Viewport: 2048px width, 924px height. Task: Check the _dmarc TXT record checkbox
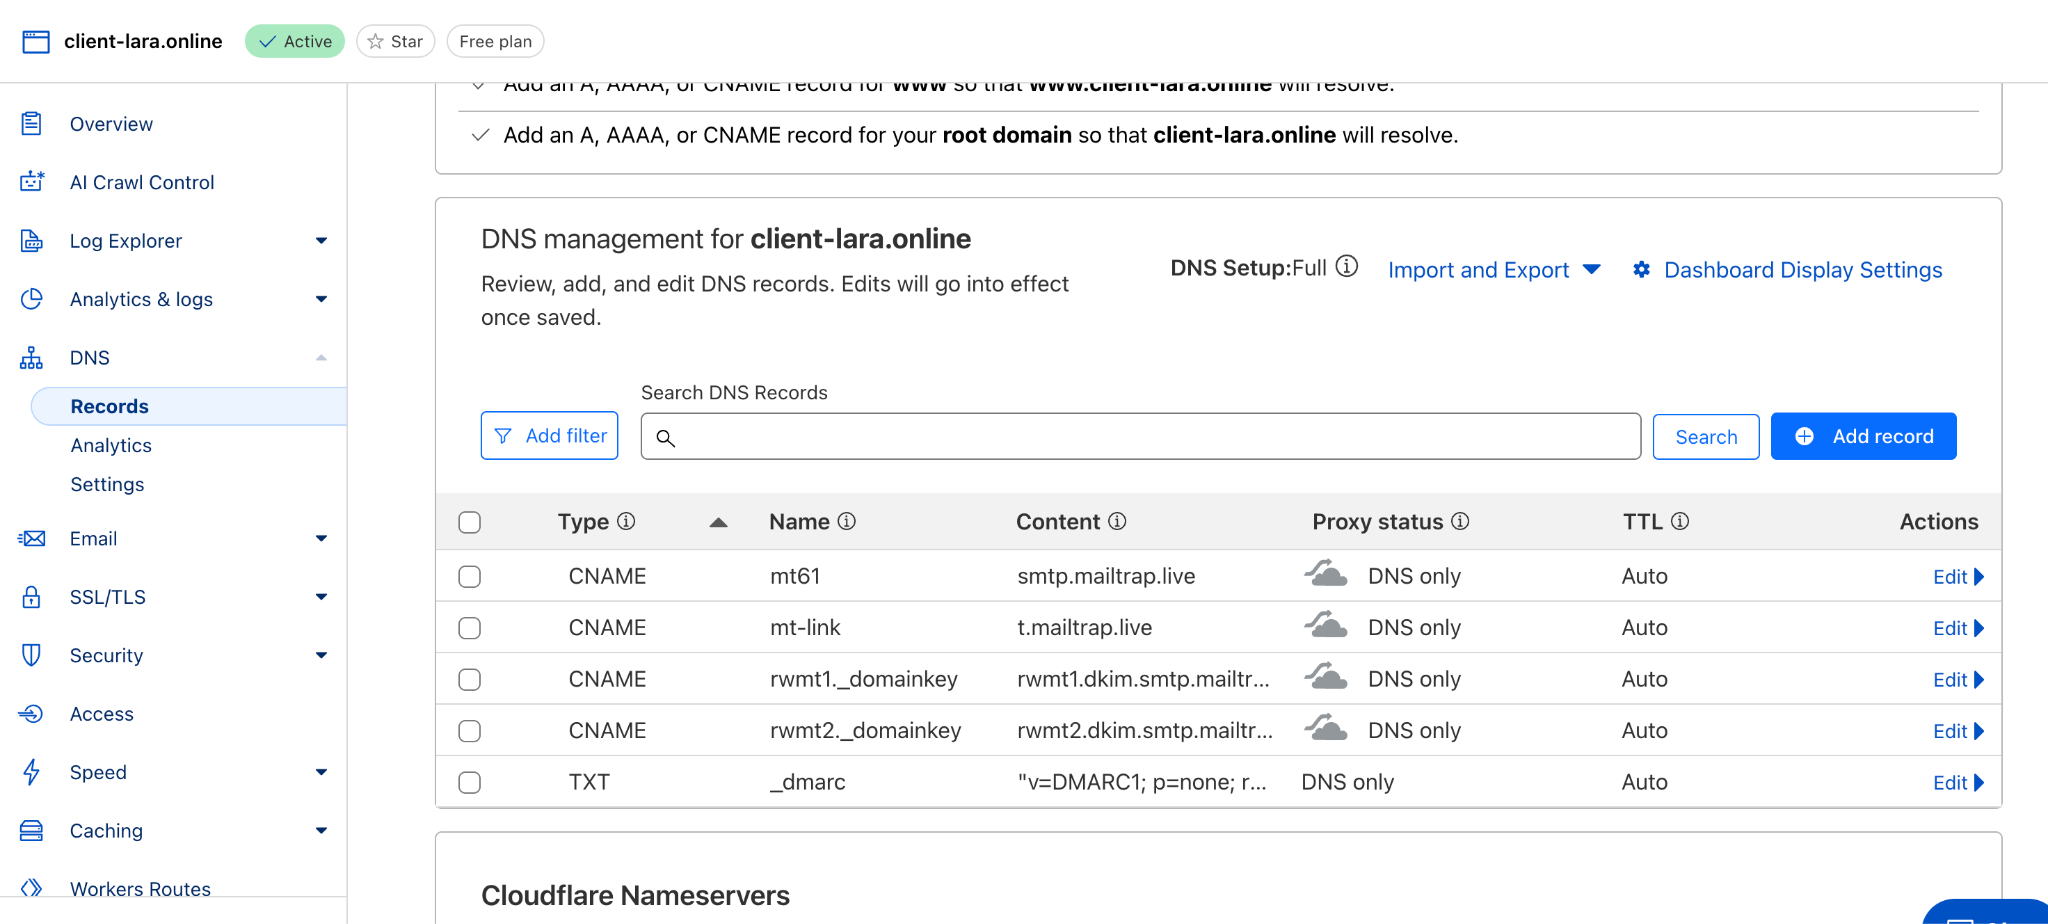coord(469,783)
